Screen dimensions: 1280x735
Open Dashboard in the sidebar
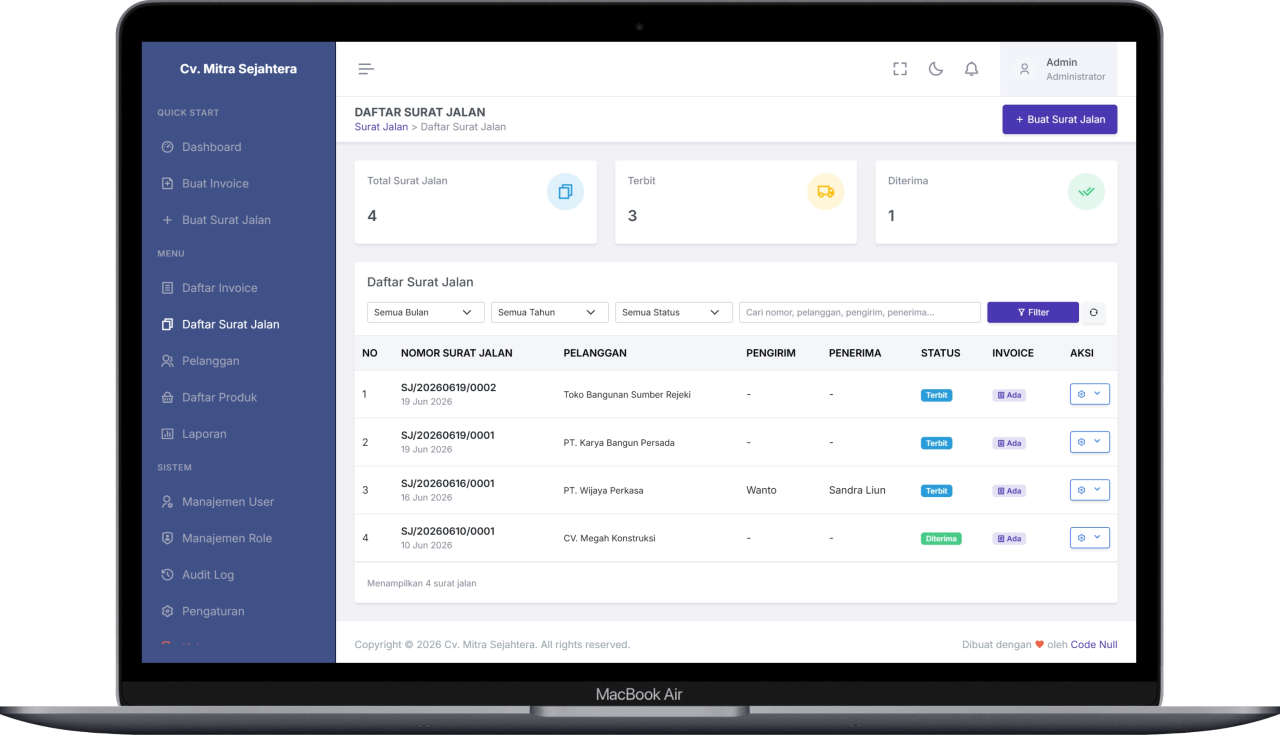click(x=211, y=147)
